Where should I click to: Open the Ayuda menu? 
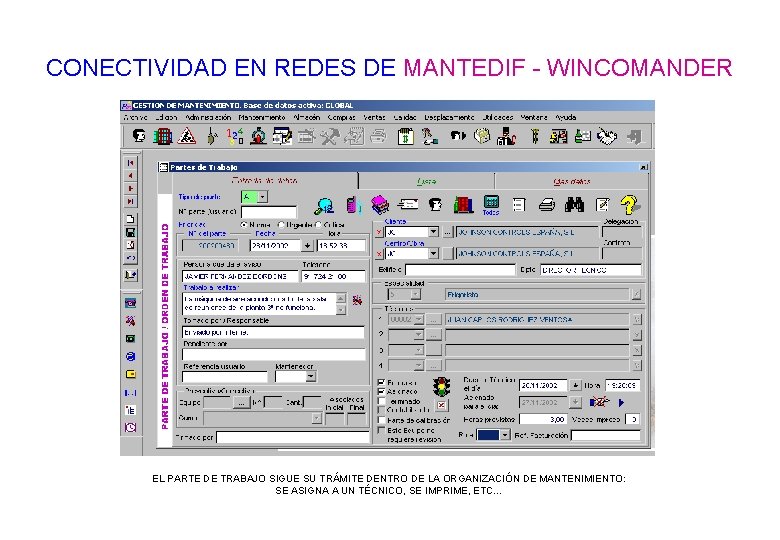point(566,117)
